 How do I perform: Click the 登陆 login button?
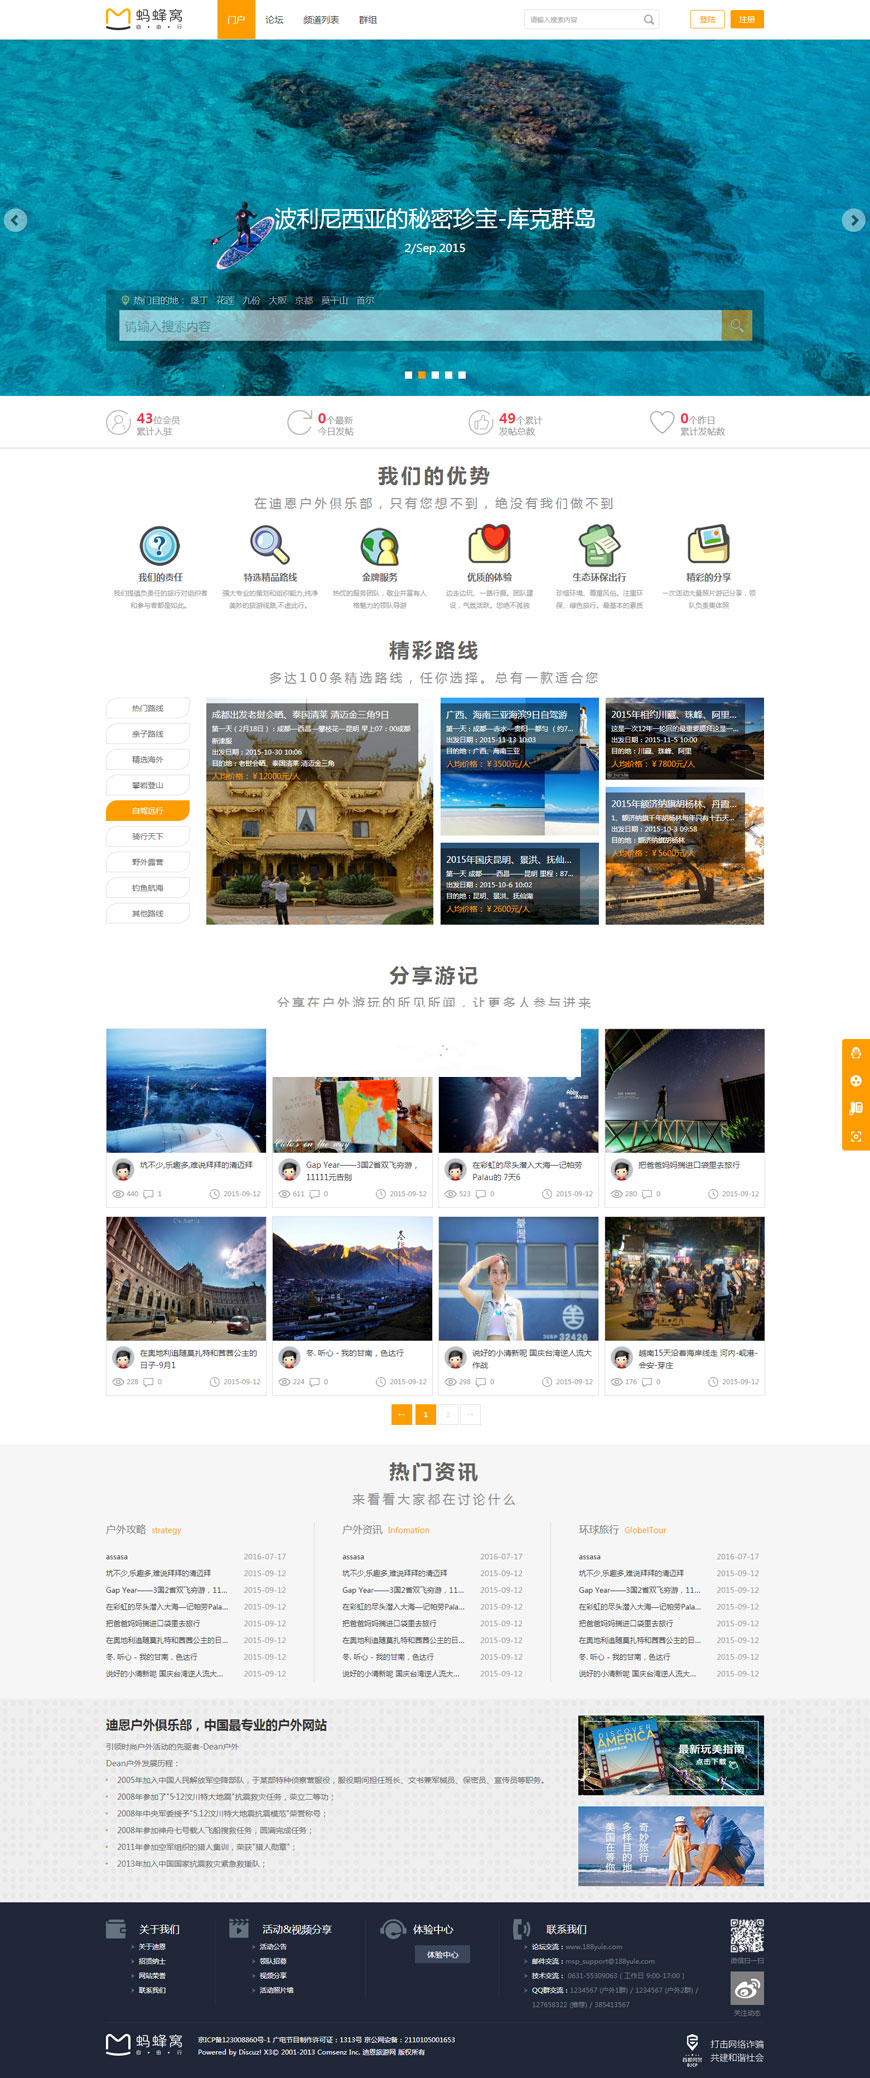click(707, 20)
